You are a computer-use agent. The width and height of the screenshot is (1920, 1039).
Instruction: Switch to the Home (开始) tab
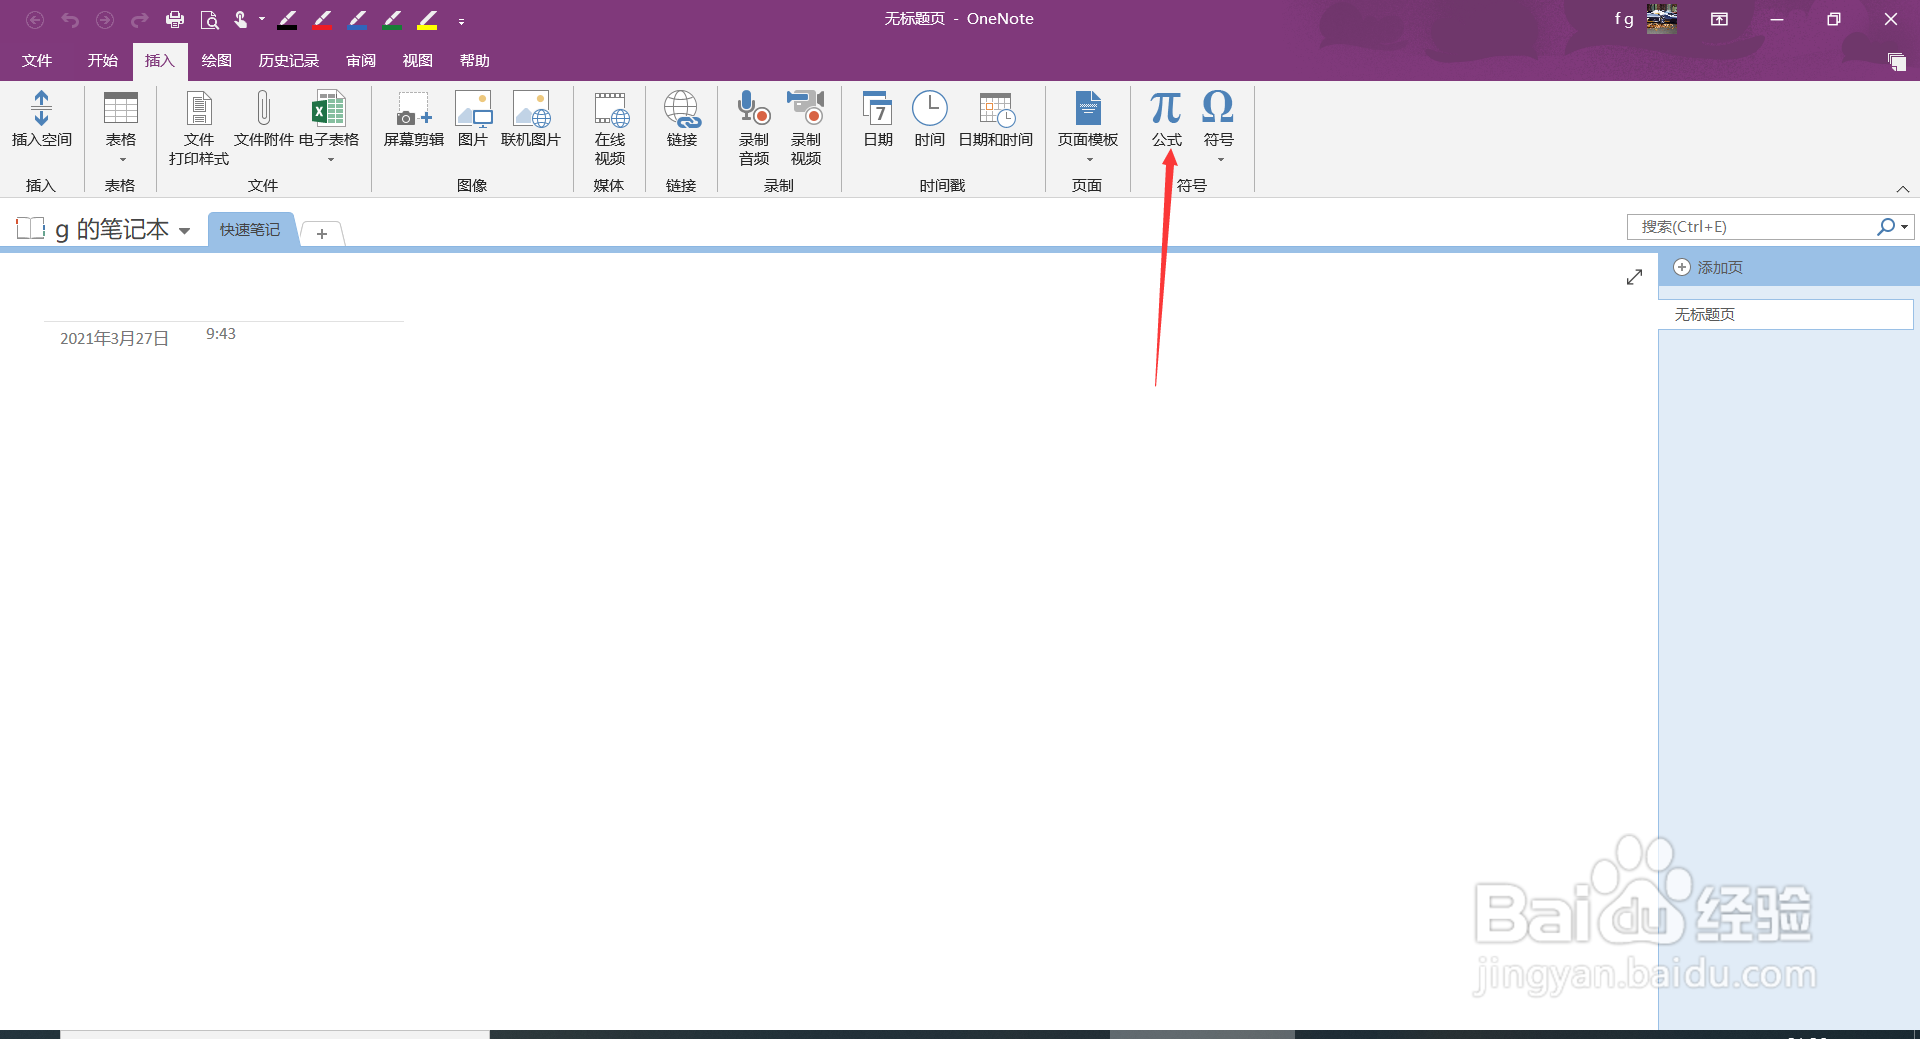[x=103, y=61]
